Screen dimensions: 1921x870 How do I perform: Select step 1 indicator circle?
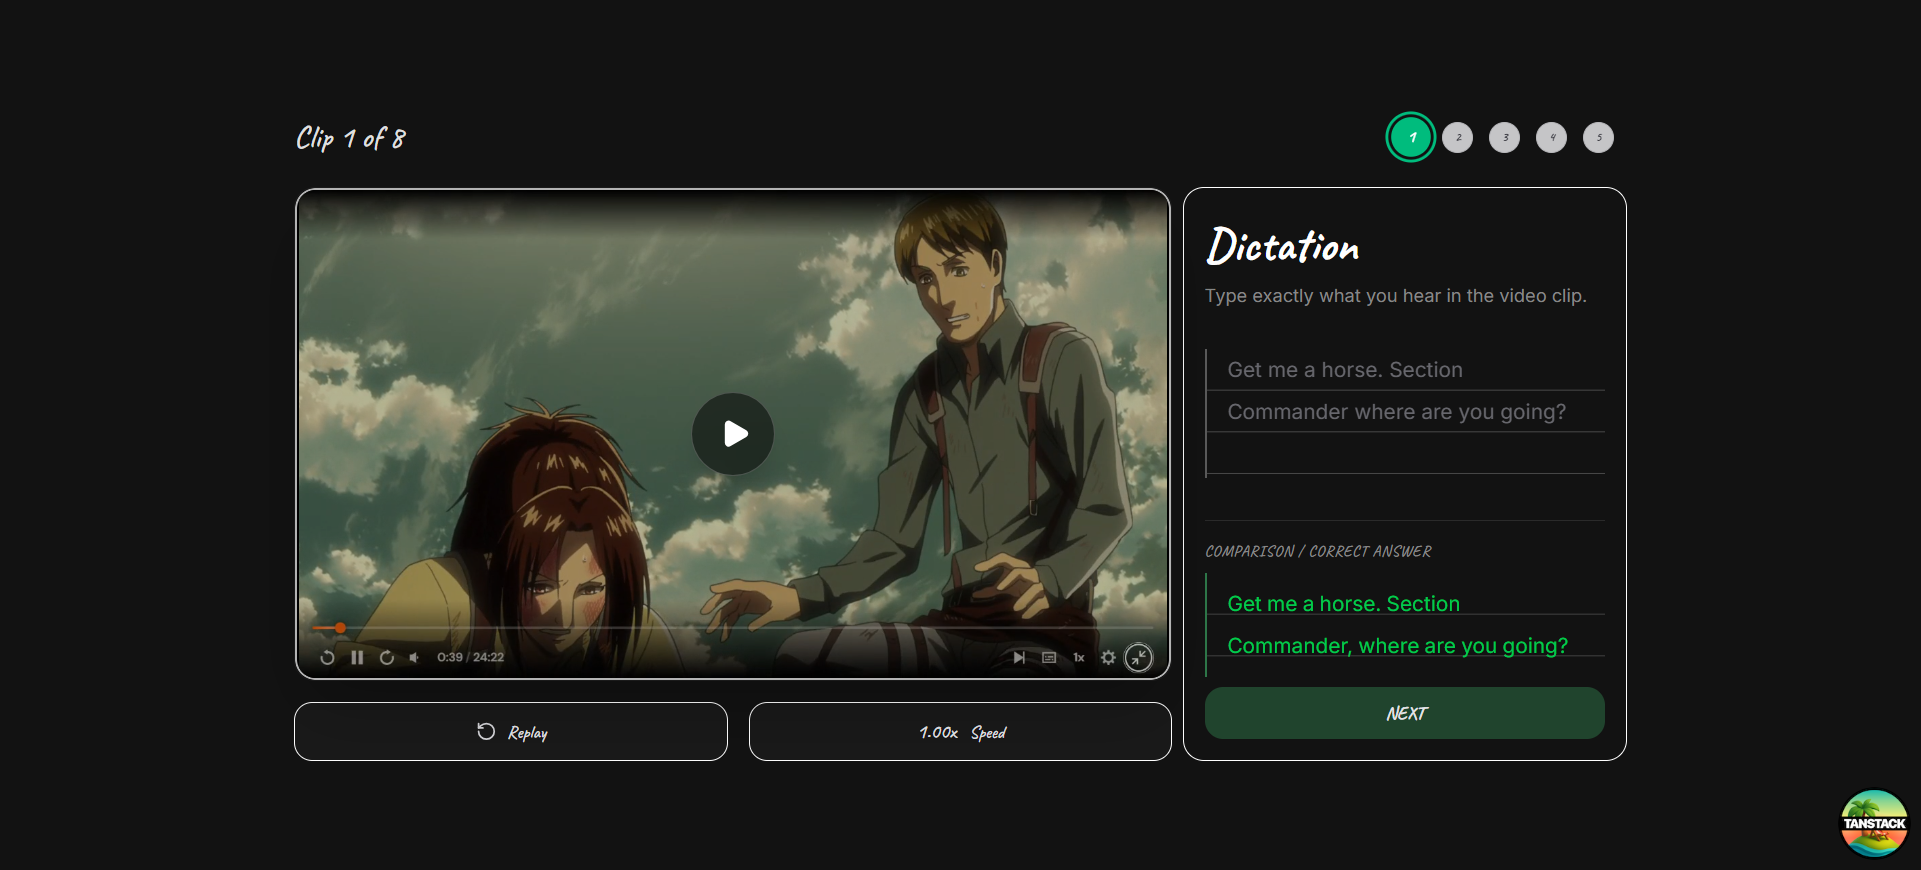coord(1411,137)
